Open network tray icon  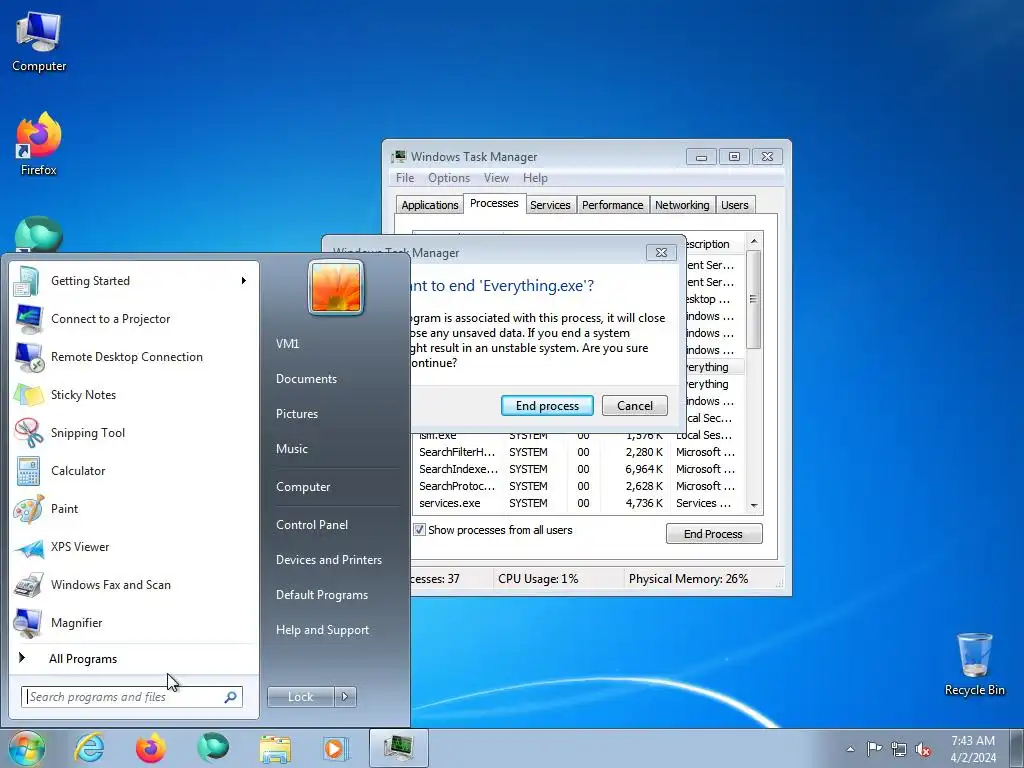(899, 749)
